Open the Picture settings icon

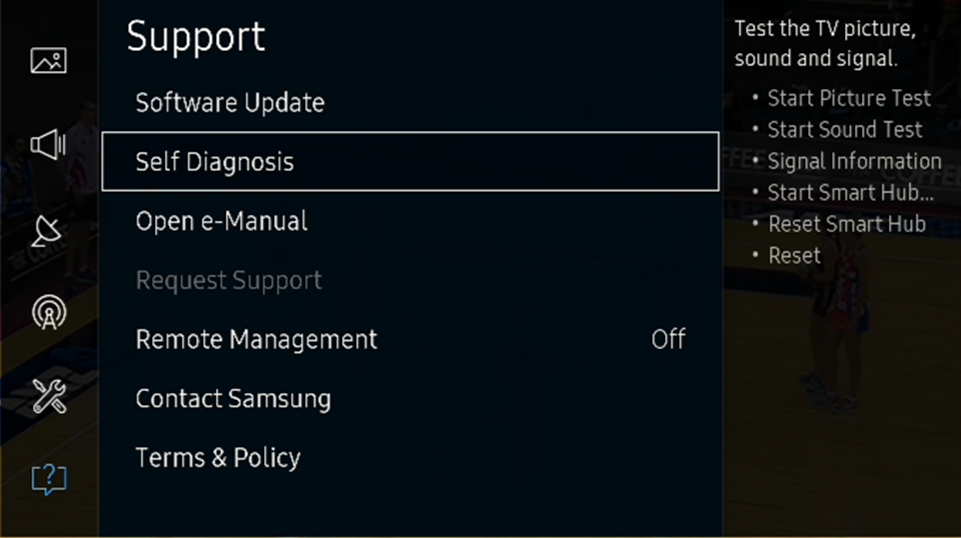pos(48,61)
